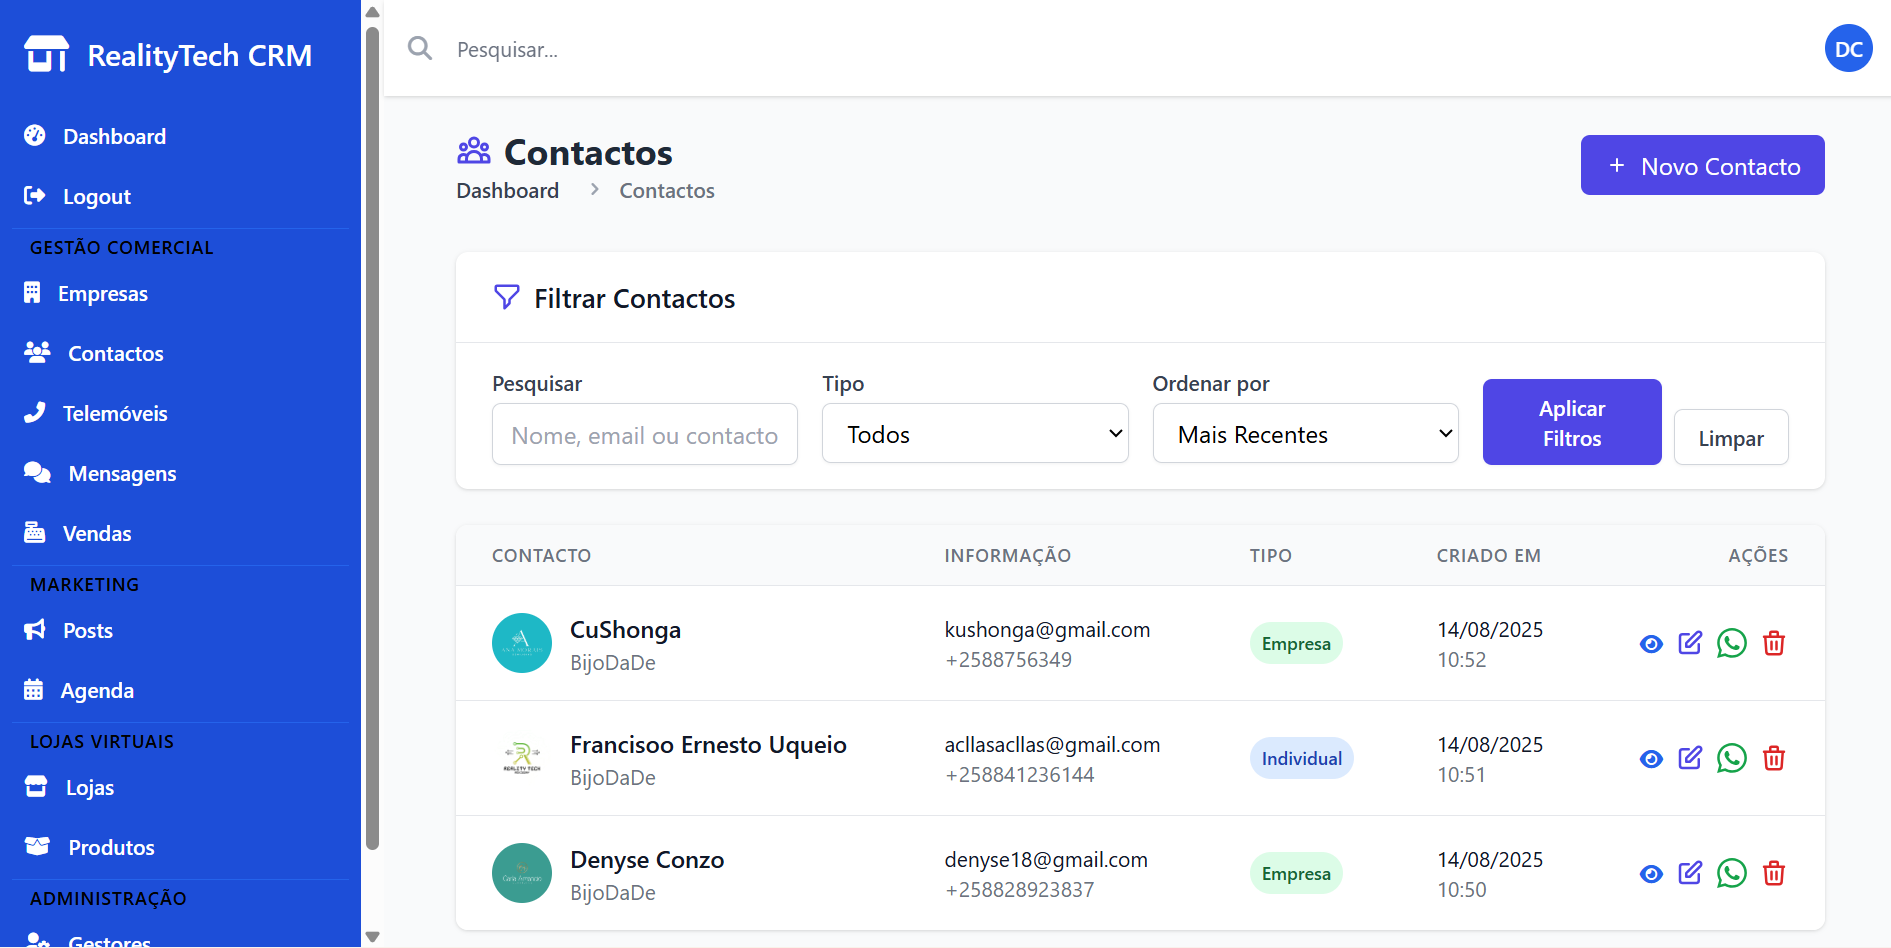View Francisoo Ernesto Uqueio details eye icon
The height and width of the screenshot is (948, 1891).
point(1651,759)
